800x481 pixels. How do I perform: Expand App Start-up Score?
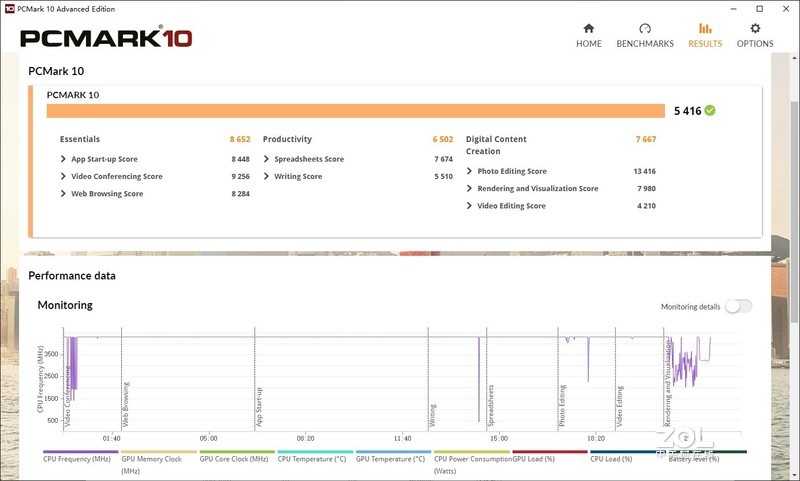63,159
